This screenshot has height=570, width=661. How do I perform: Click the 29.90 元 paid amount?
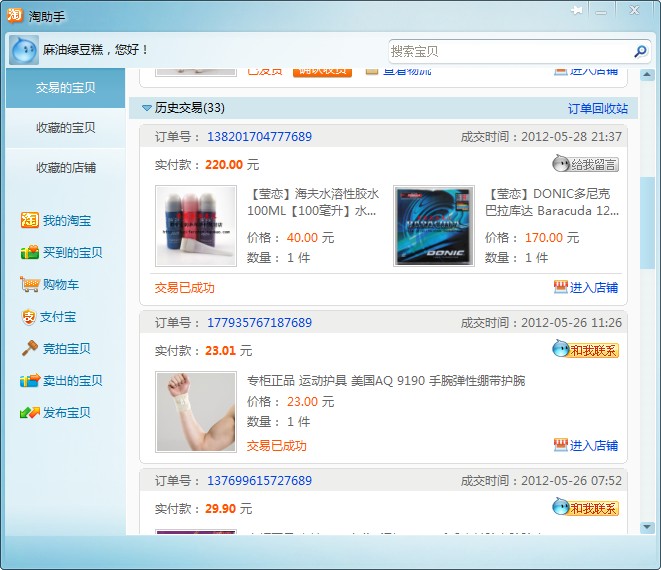tap(228, 508)
